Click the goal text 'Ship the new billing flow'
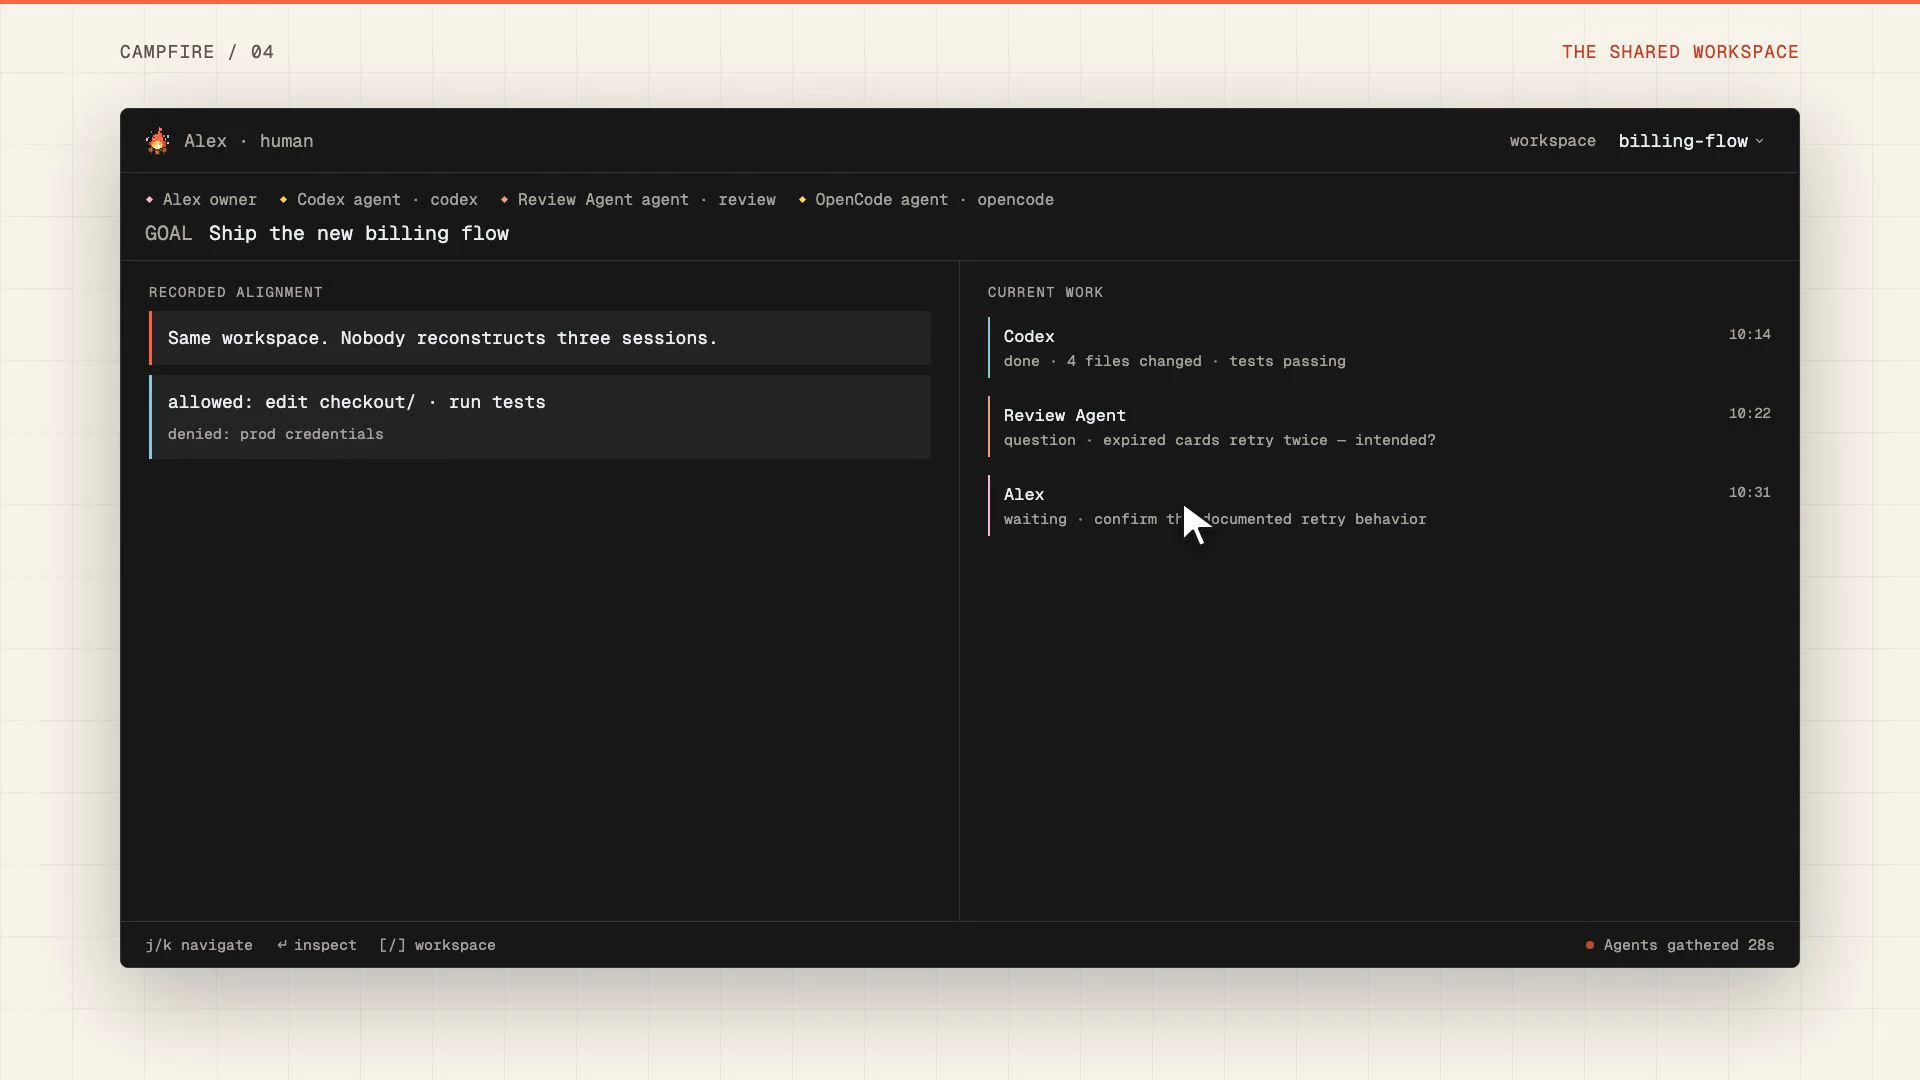The height and width of the screenshot is (1080, 1920). point(359,234)
